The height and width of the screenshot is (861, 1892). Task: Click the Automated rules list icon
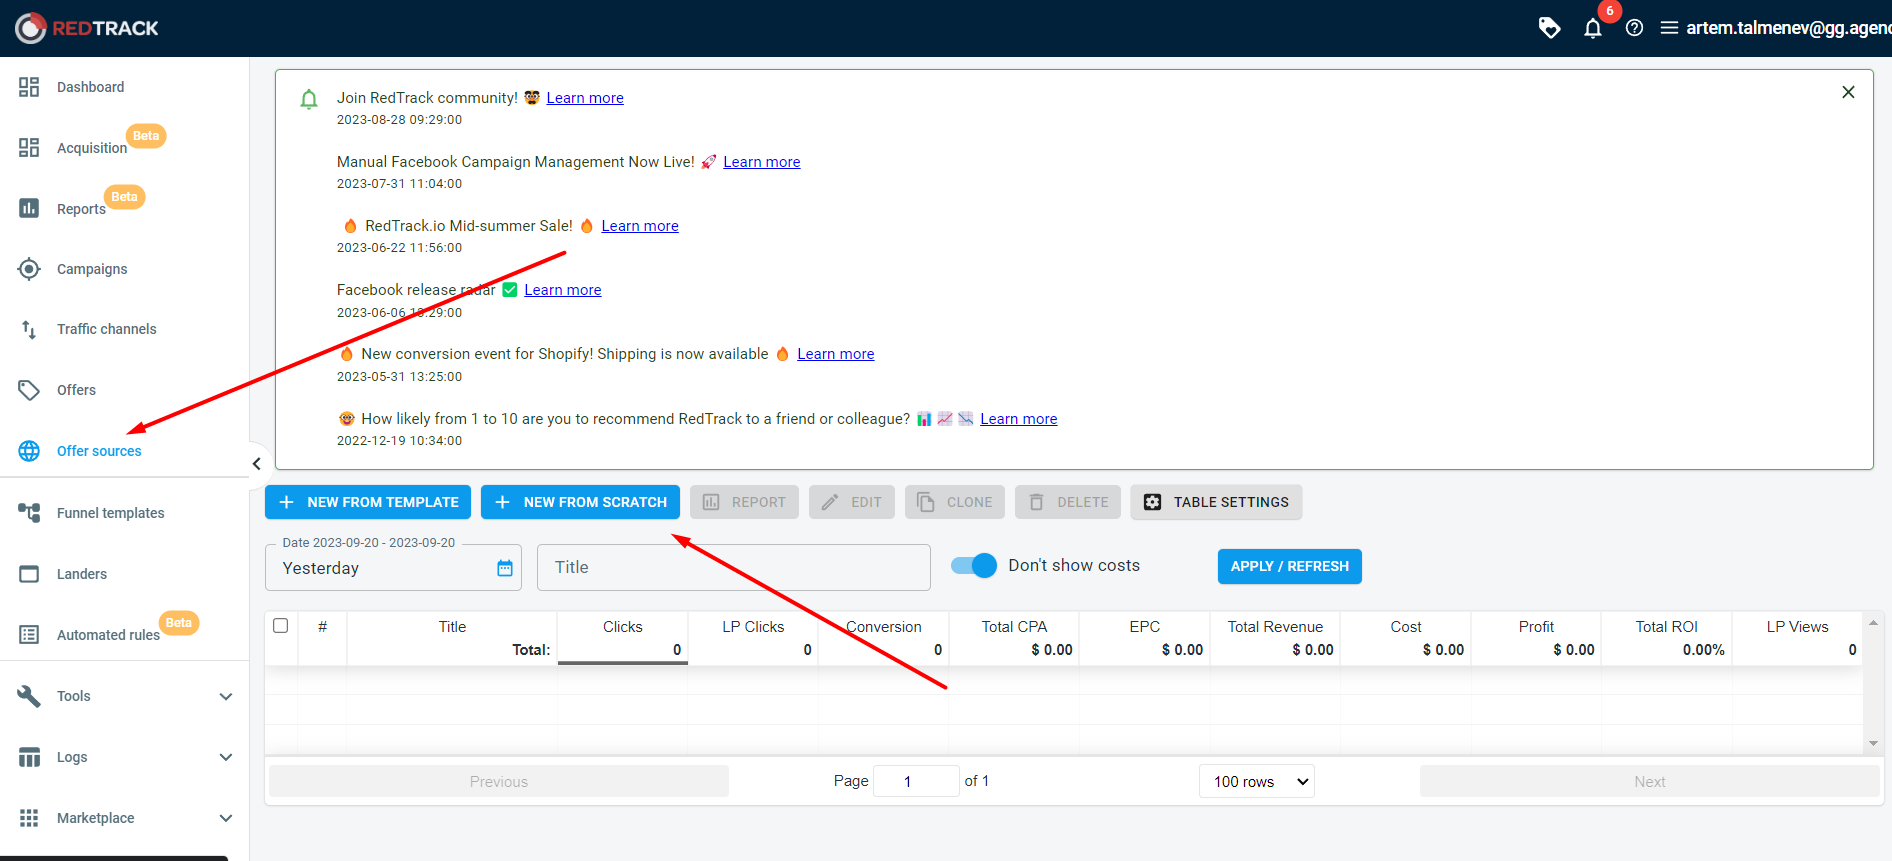(29, 635)
